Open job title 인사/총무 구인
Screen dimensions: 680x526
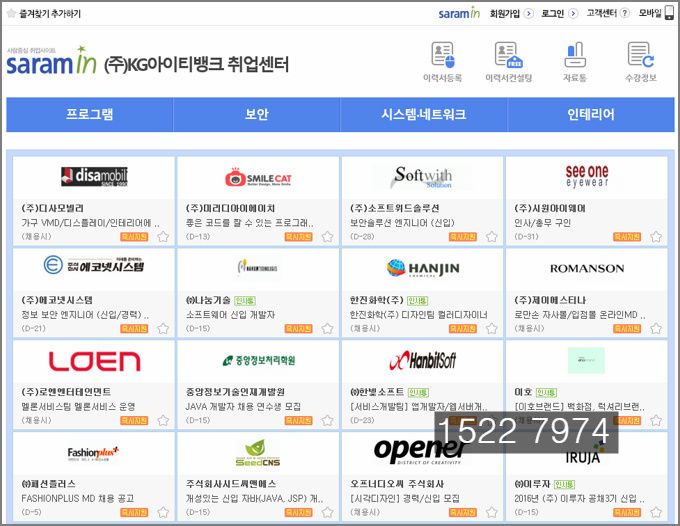pyautogui.click(x=543, y=223)
